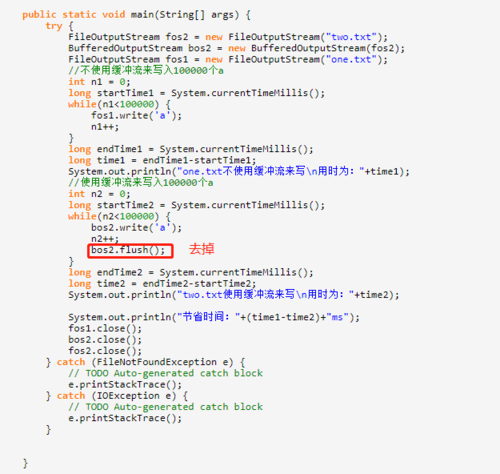Image resolution: width=500 pixels, height=474 pixels.
Task: Click the int n1 = 0 line
Action: tap(99, 82)
